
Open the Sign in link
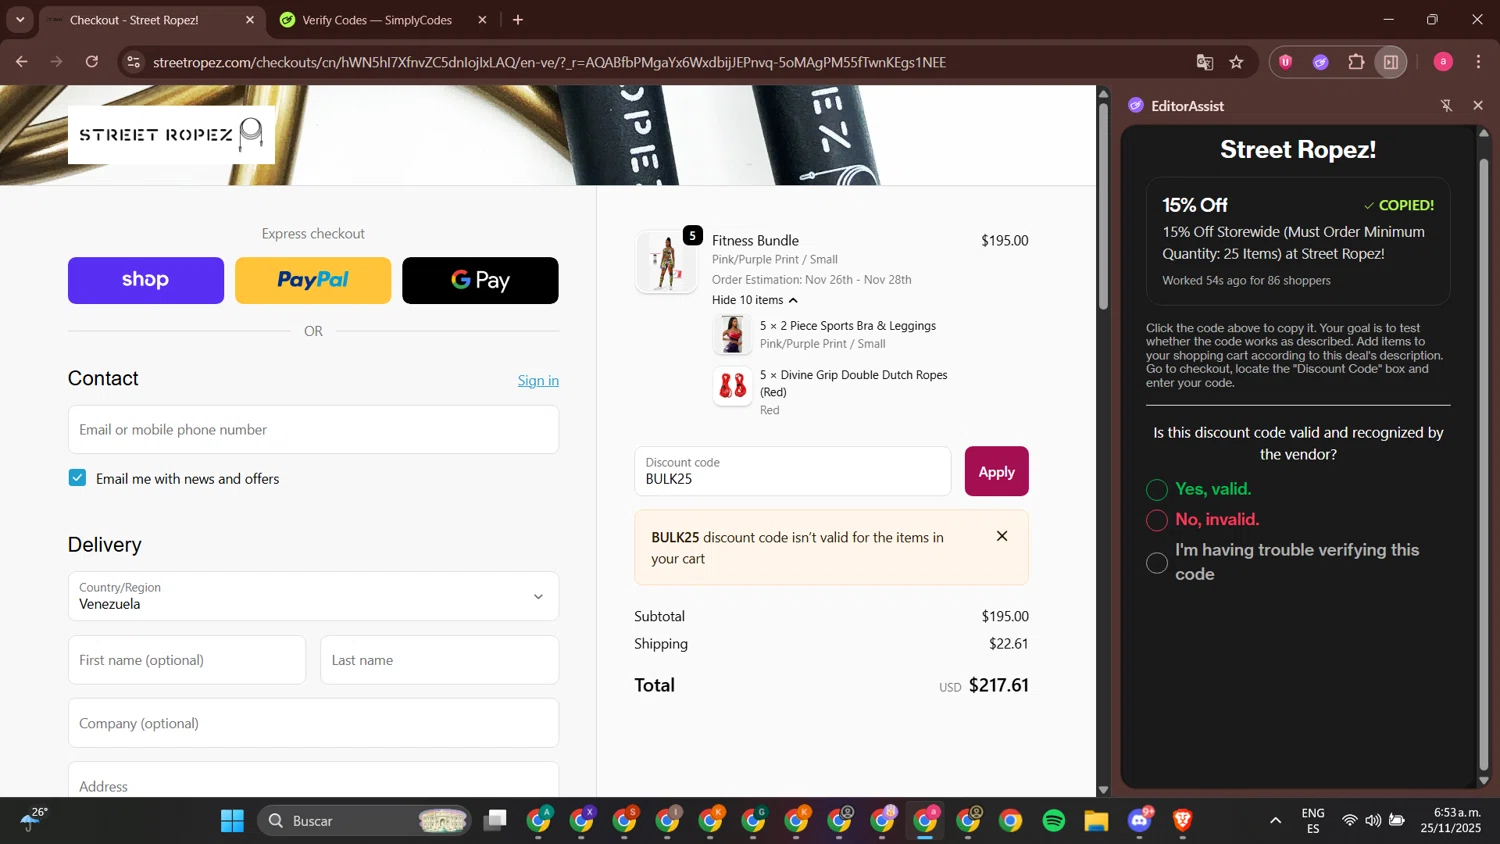pyautogui.click(x=538, y=380)
